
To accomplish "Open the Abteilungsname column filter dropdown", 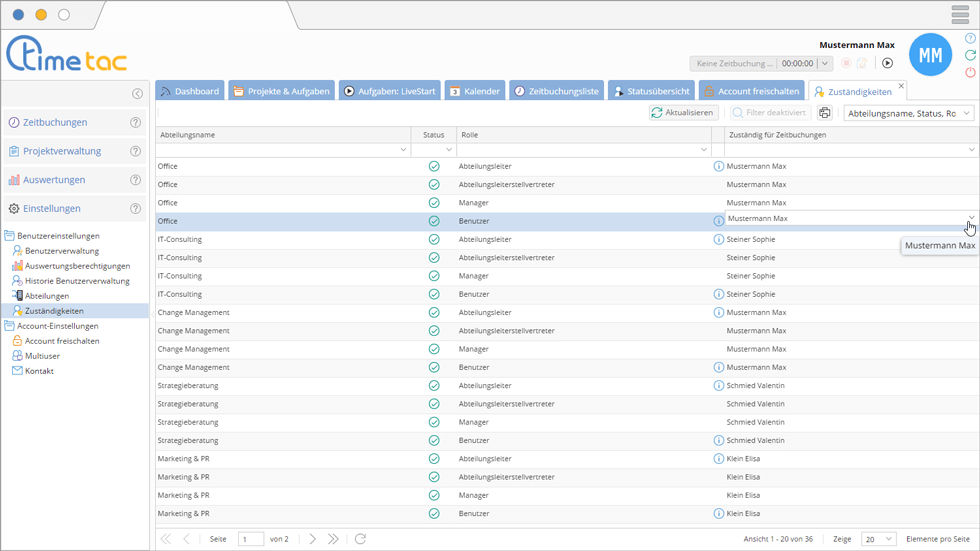I will [404, 150].
